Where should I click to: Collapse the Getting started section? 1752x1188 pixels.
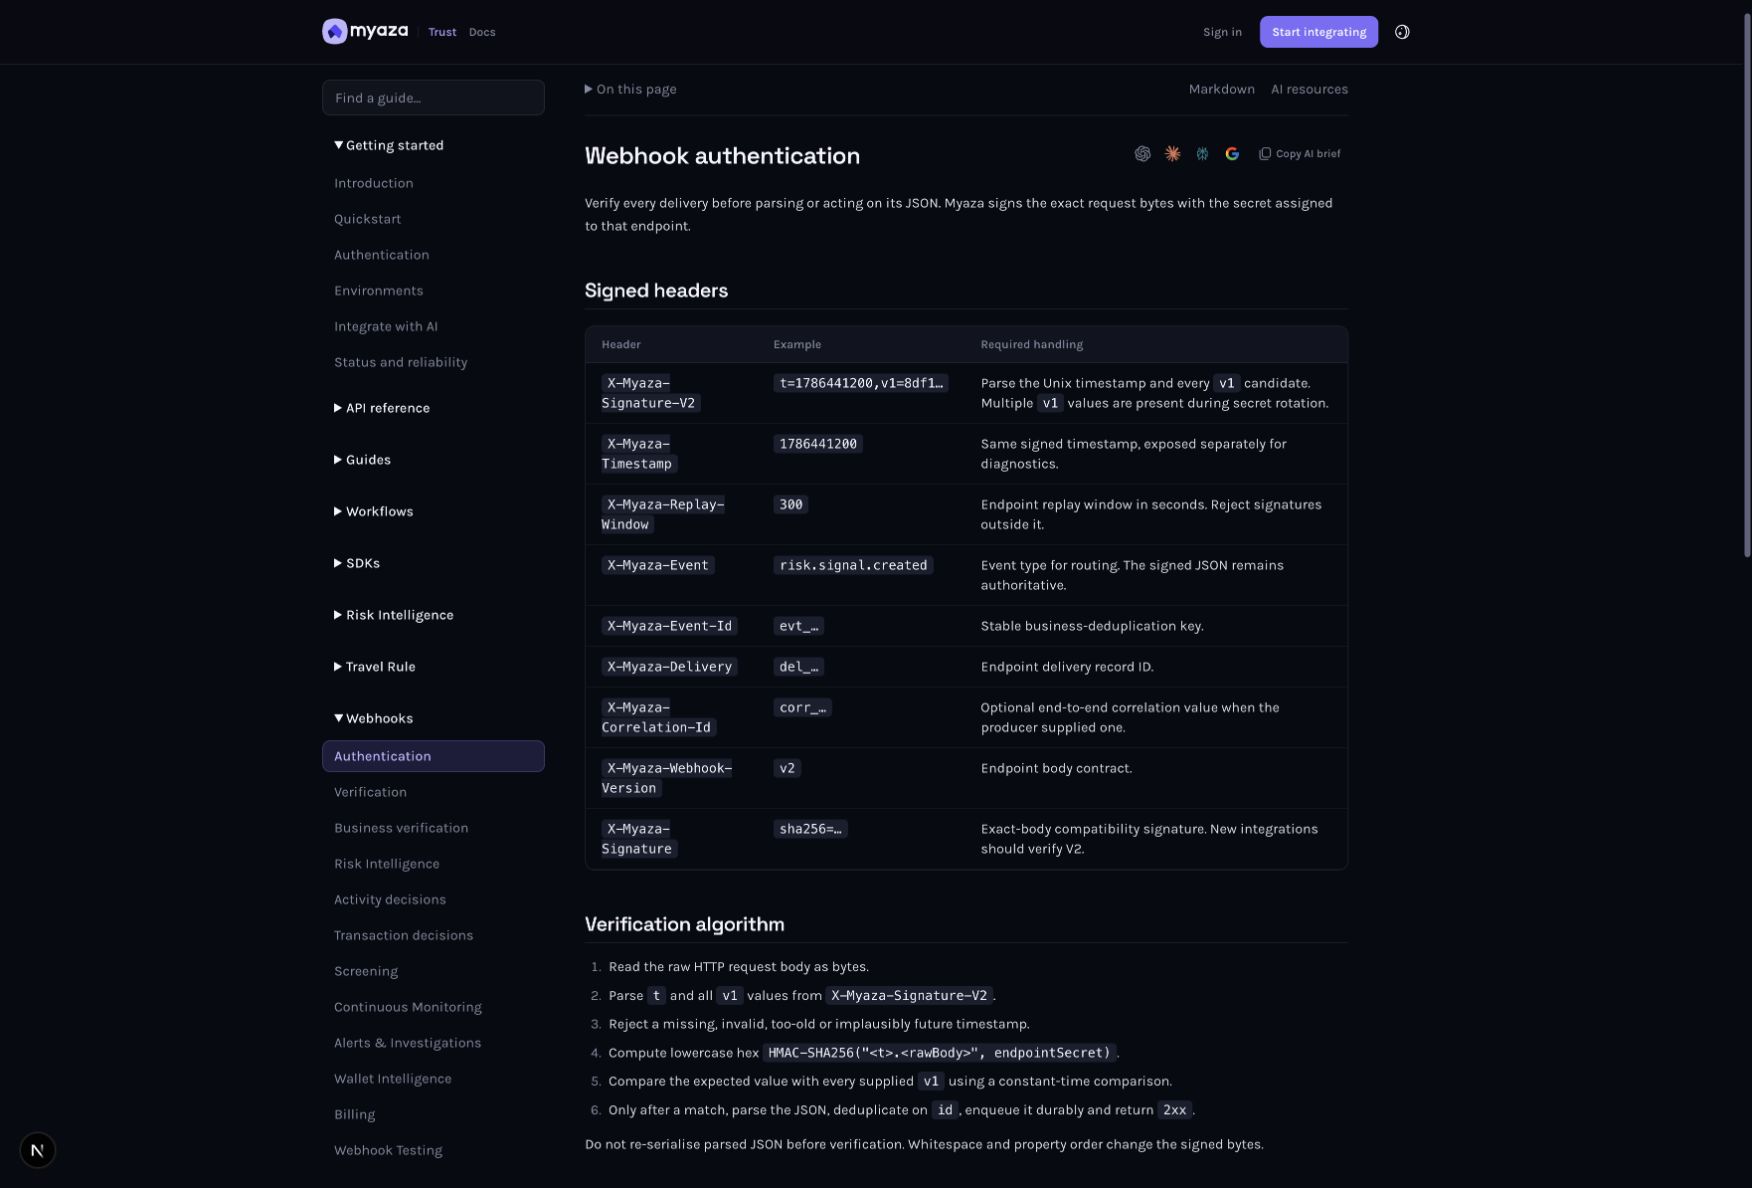click(x=389, y=145)
